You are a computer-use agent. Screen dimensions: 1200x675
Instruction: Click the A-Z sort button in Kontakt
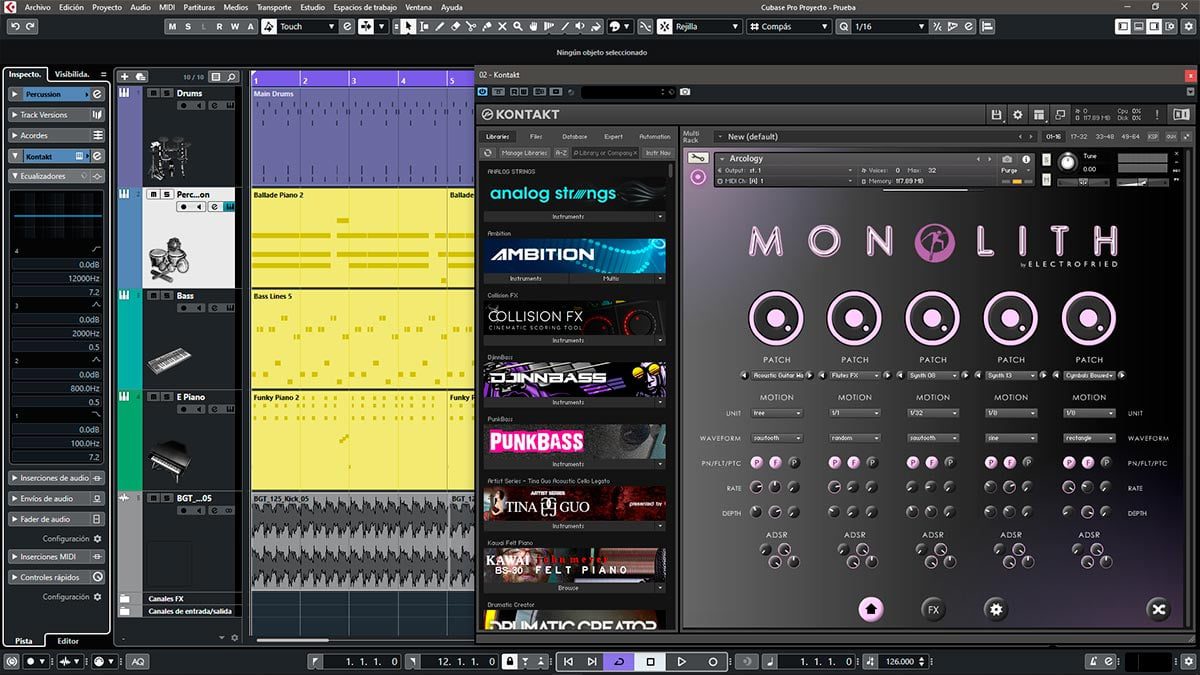point(561,153)
